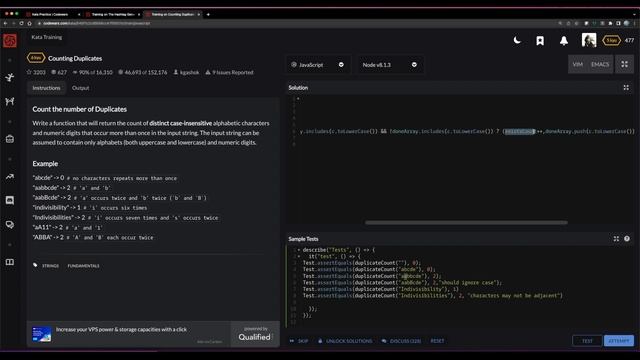
Task: Open the Codewars logo home icon
Action: (x=10, y=41)
